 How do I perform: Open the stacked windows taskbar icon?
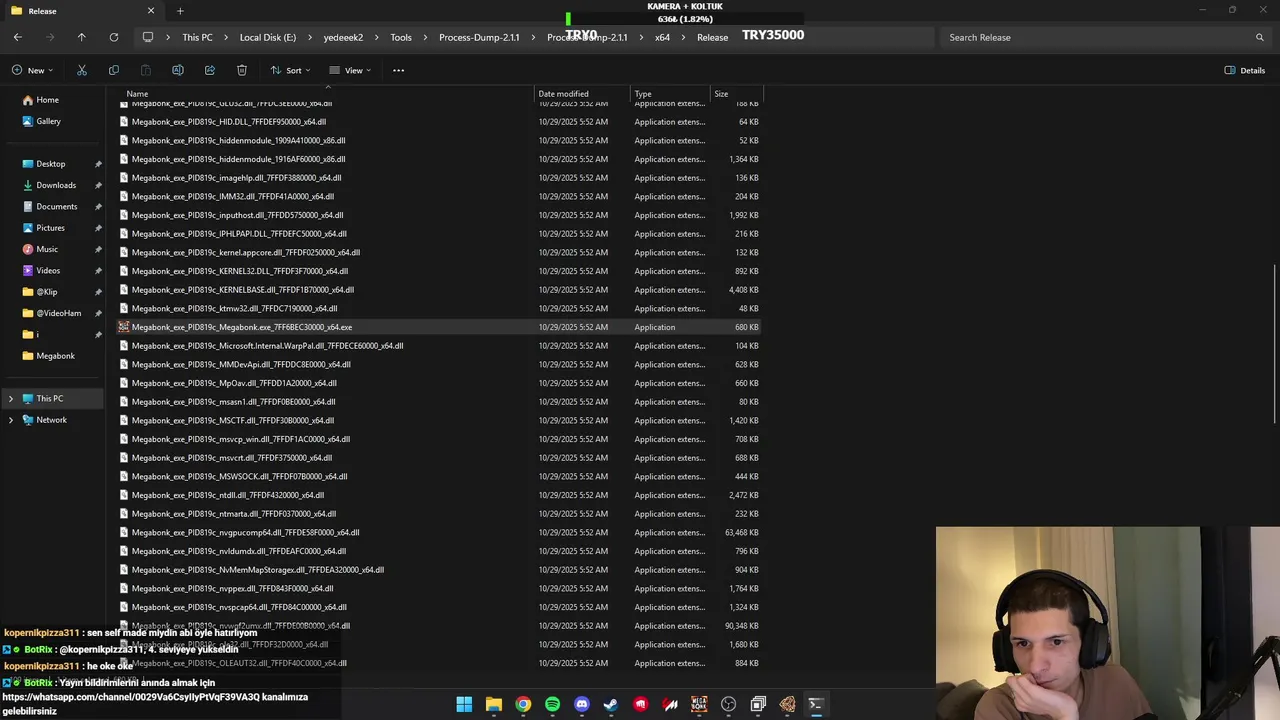point(758,704)
